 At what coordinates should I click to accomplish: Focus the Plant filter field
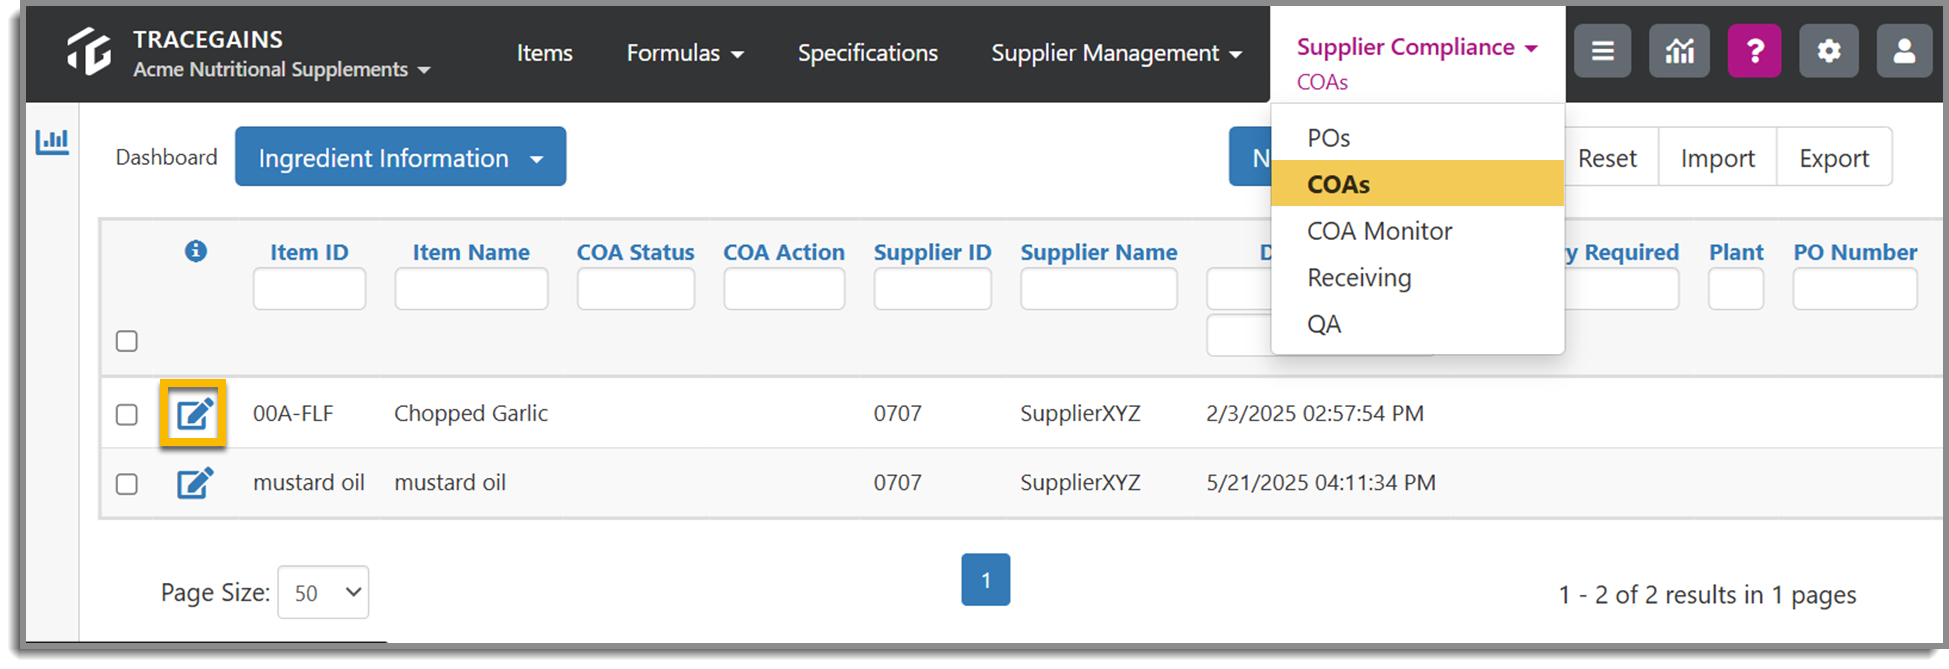coord(1736,289)
